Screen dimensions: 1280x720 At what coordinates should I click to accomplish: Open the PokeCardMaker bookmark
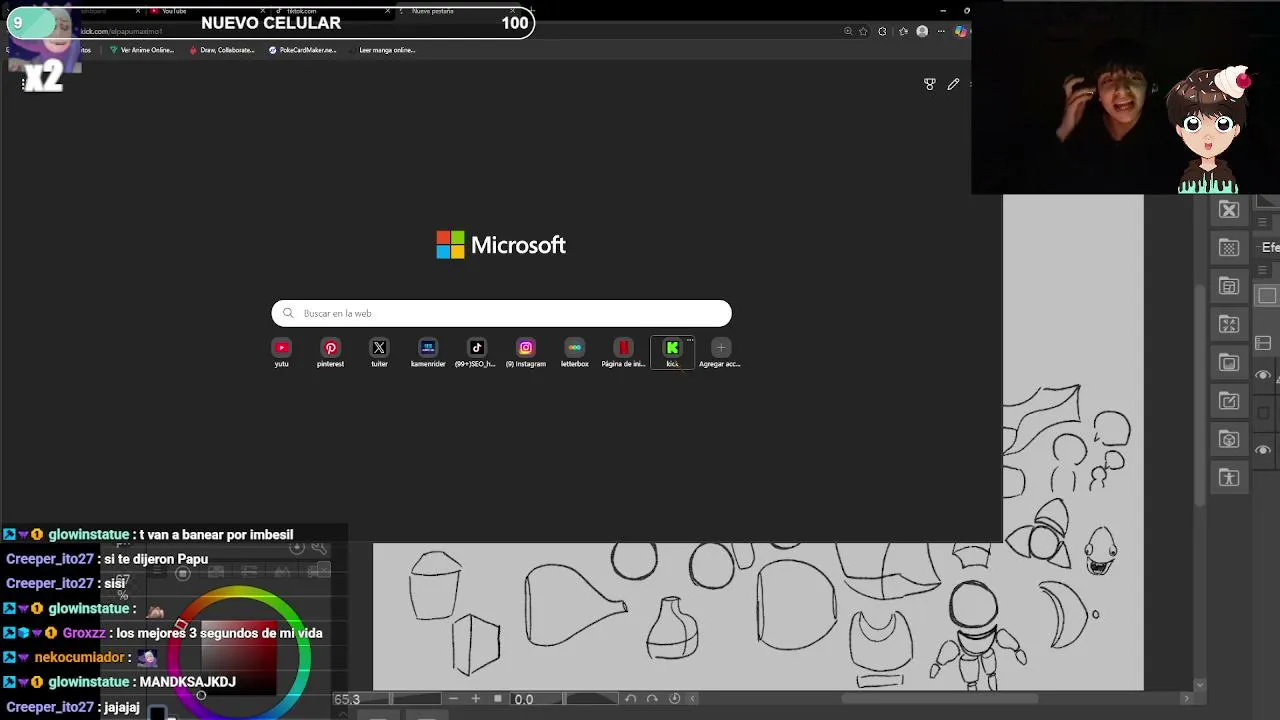coord(302,50)
